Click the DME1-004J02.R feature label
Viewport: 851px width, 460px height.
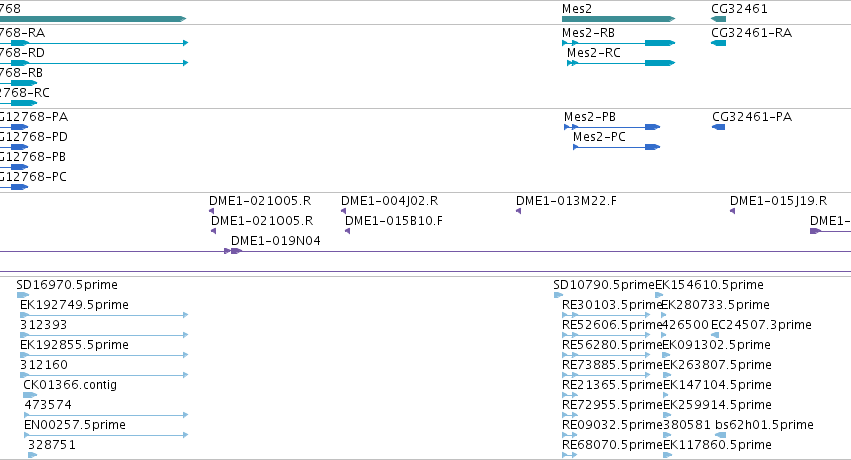pos(390,201)
